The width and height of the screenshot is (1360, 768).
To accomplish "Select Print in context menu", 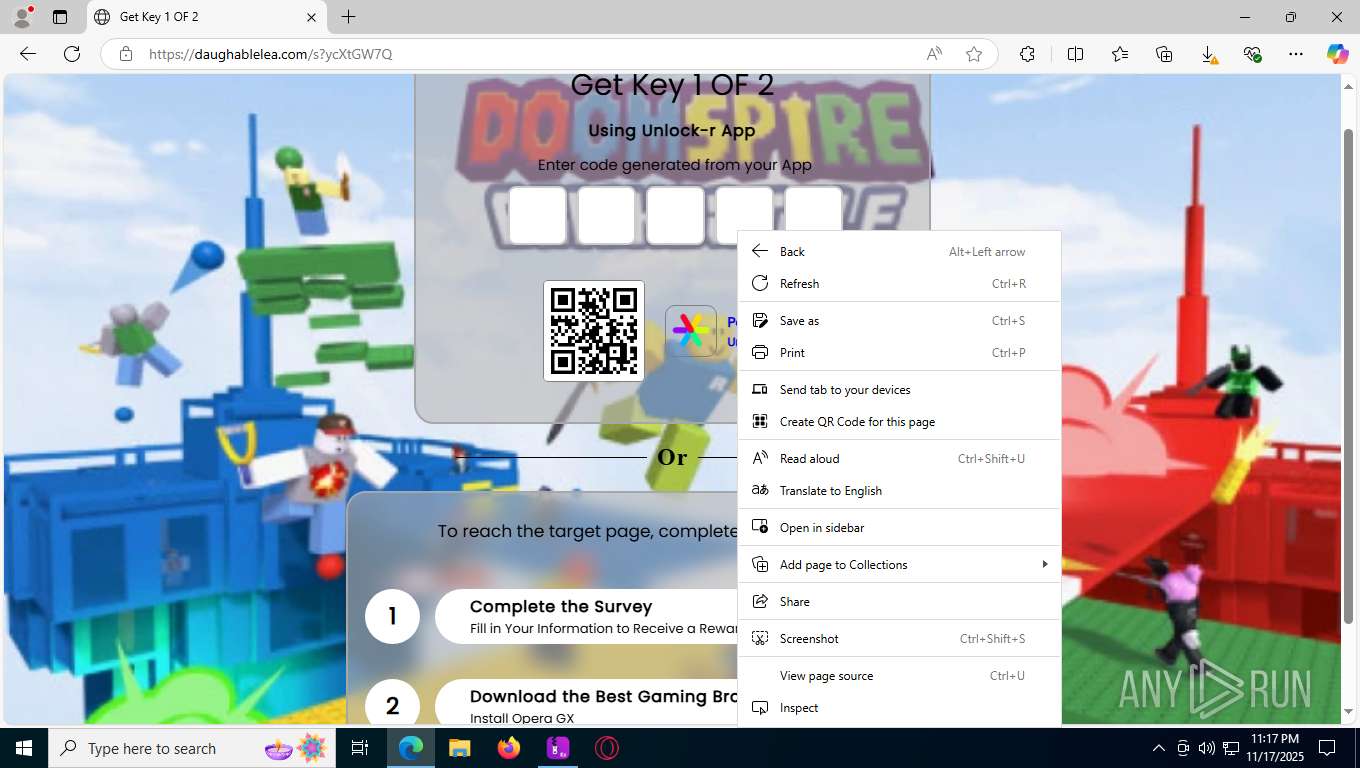I will pyautogui.click(x=899, y=353).
